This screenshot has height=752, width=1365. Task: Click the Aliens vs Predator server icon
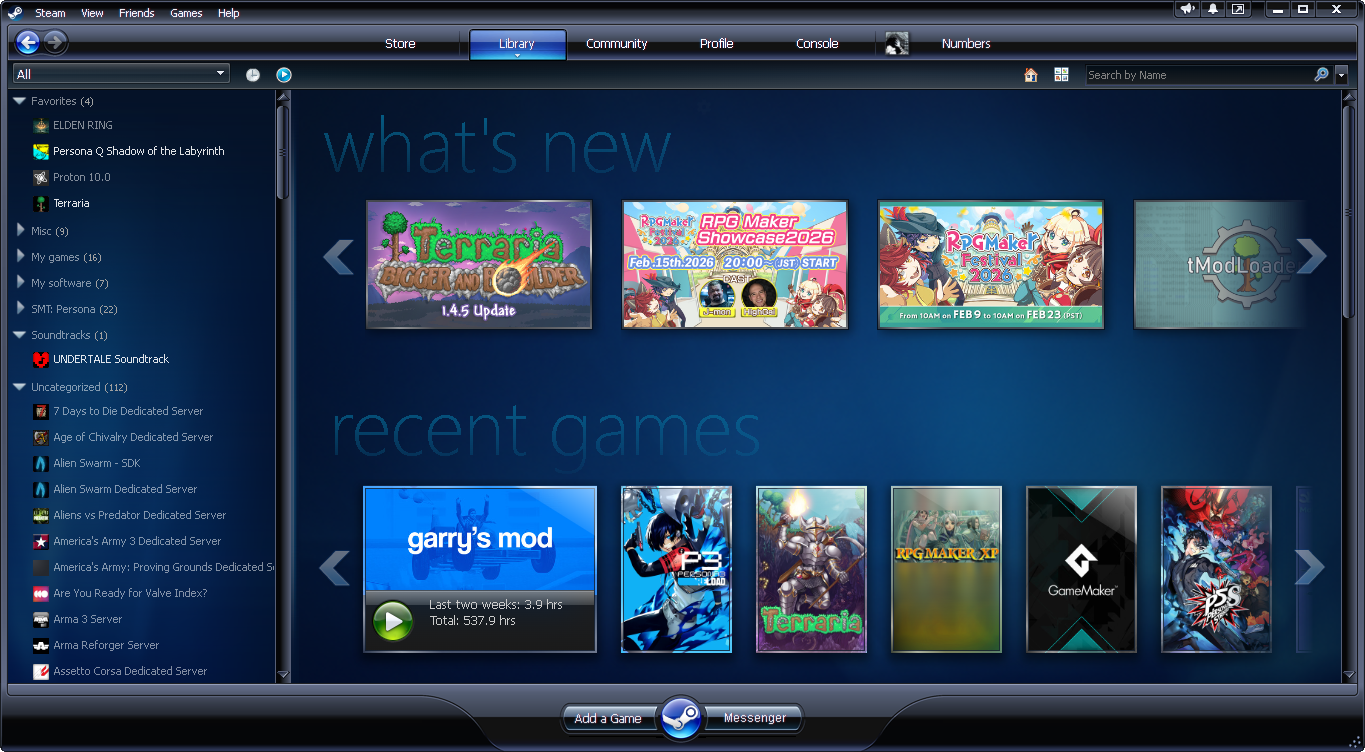(x=41, y=515)
